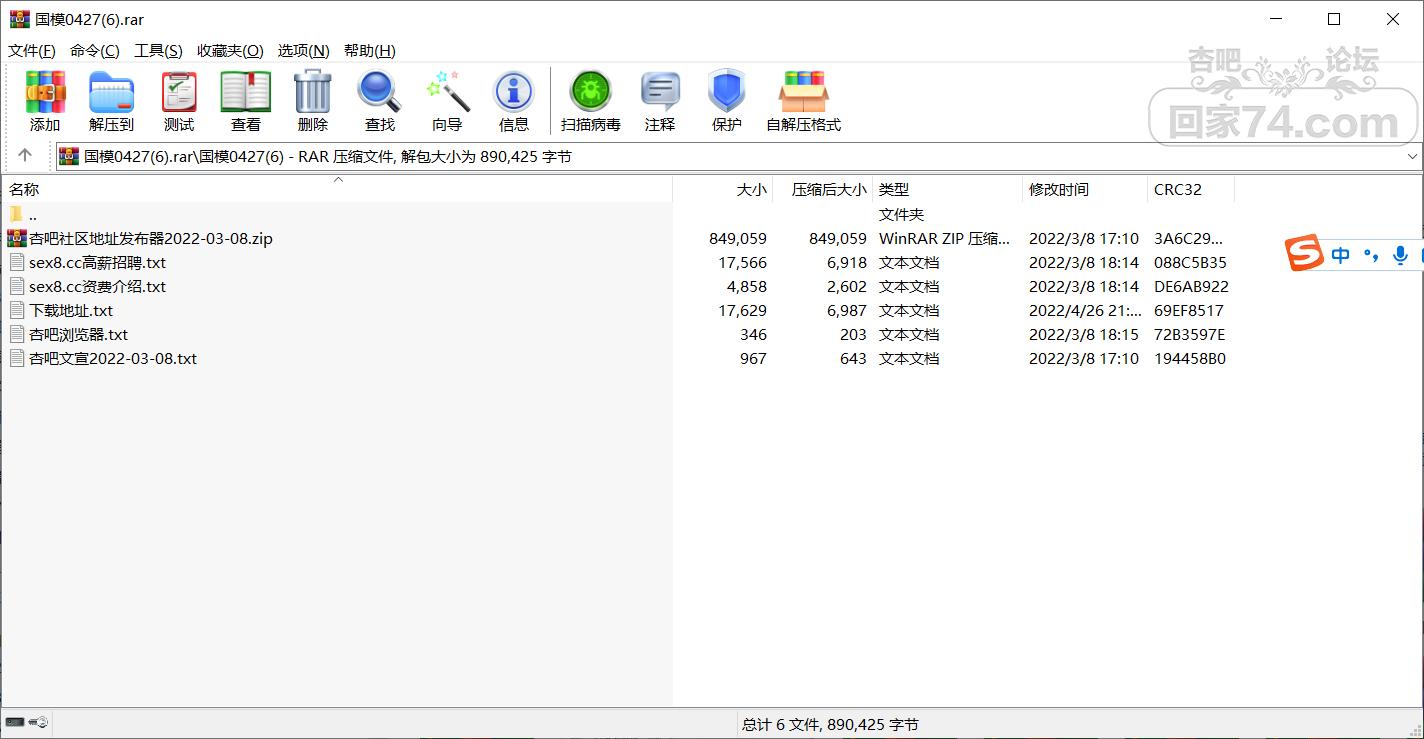This screenshot has width=1424, height=739.
Task: Click the SFX (自解压格式) icon
Action: (x=803, y=102)
